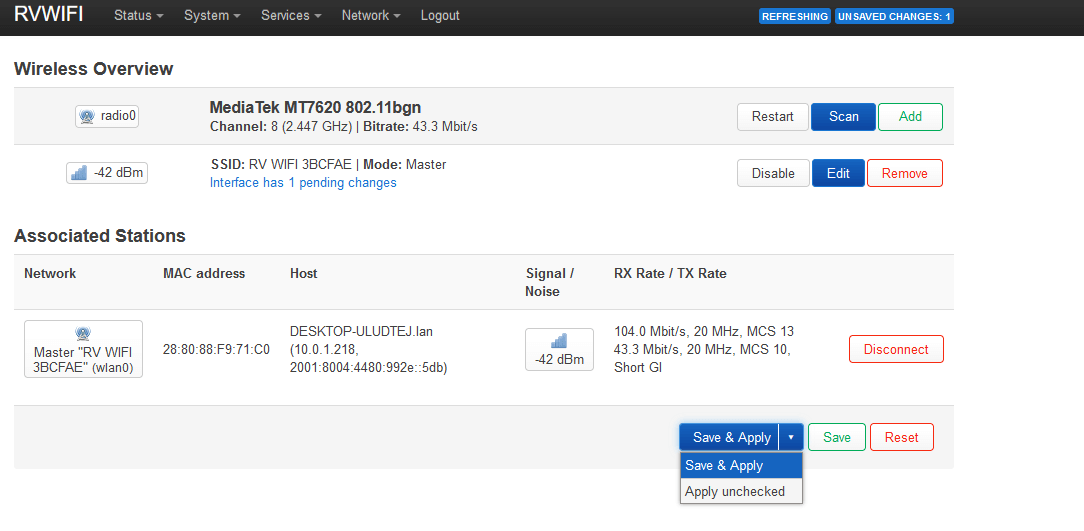Select Save & Apply from the dropdown list
Viewport: 1084px width, 531px height.
724,465
